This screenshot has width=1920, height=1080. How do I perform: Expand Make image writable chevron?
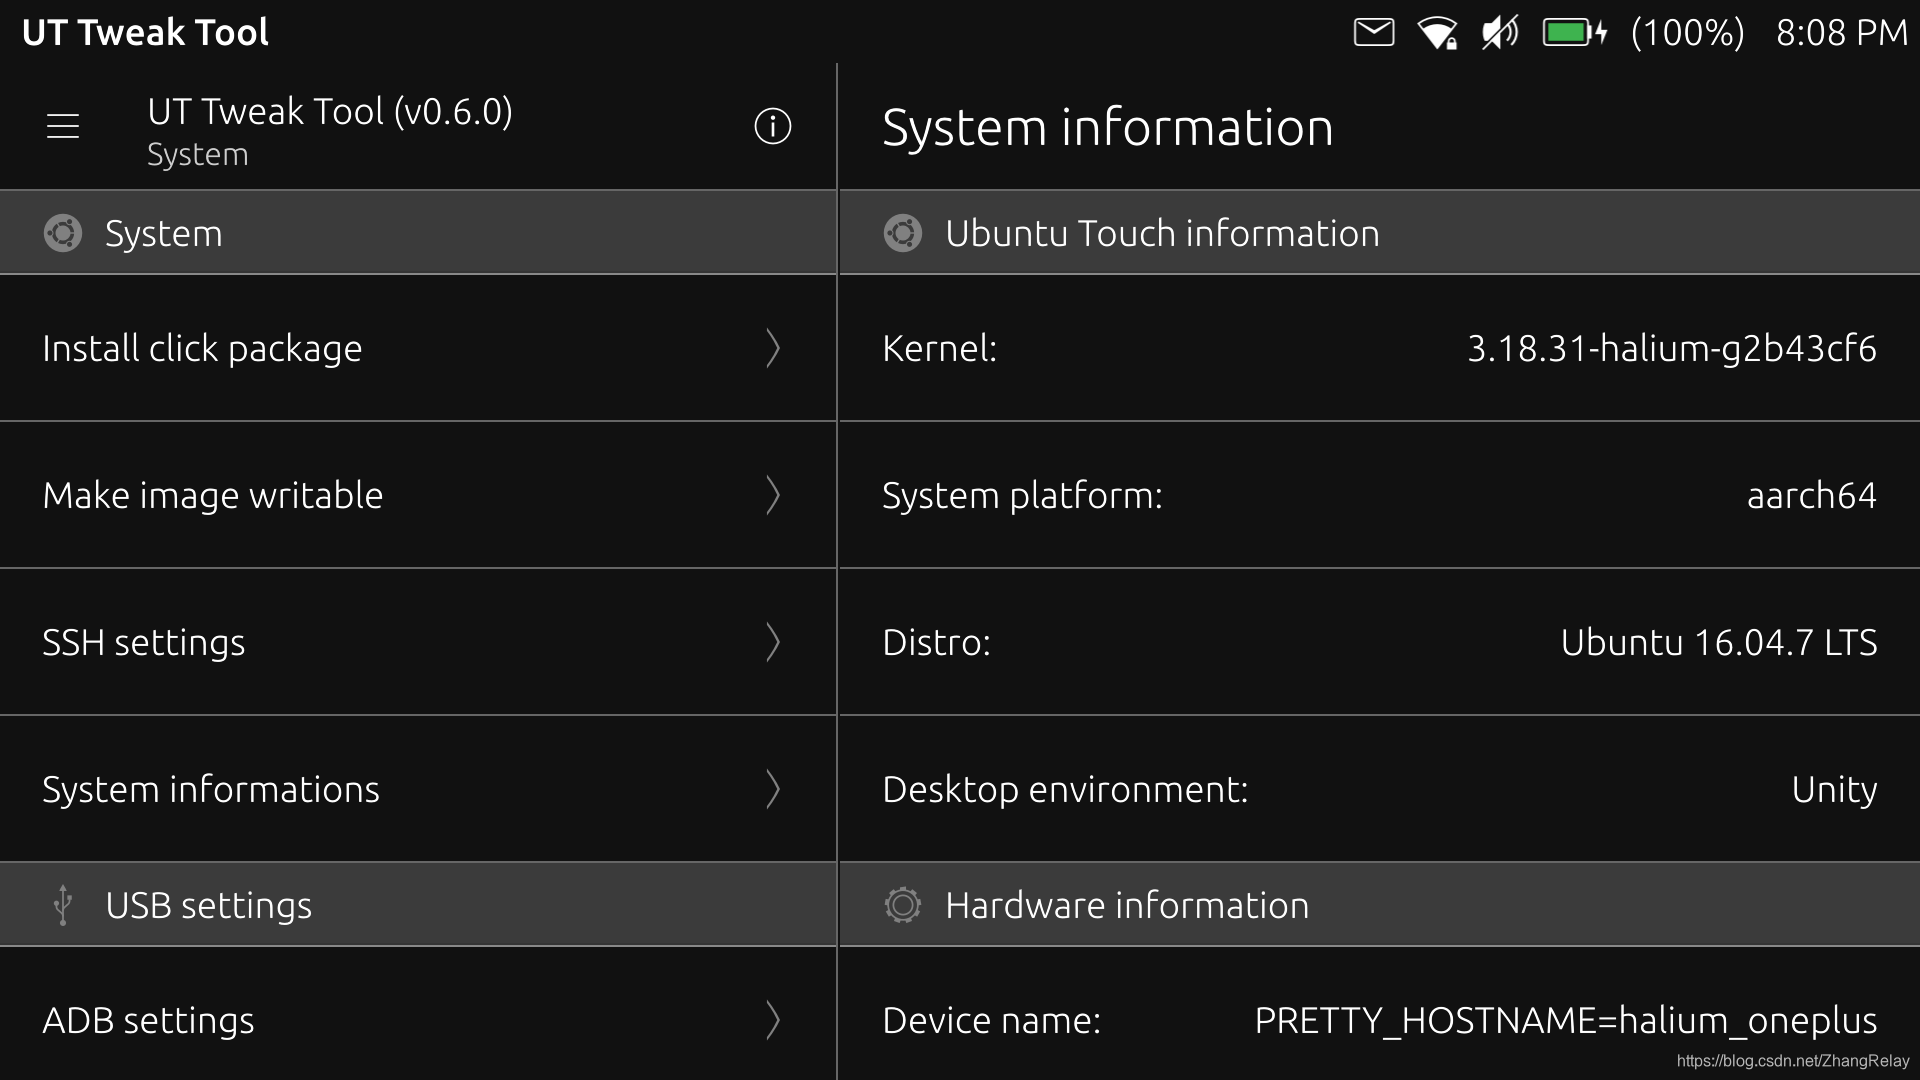pyautogui.click(x=772, y=495)
